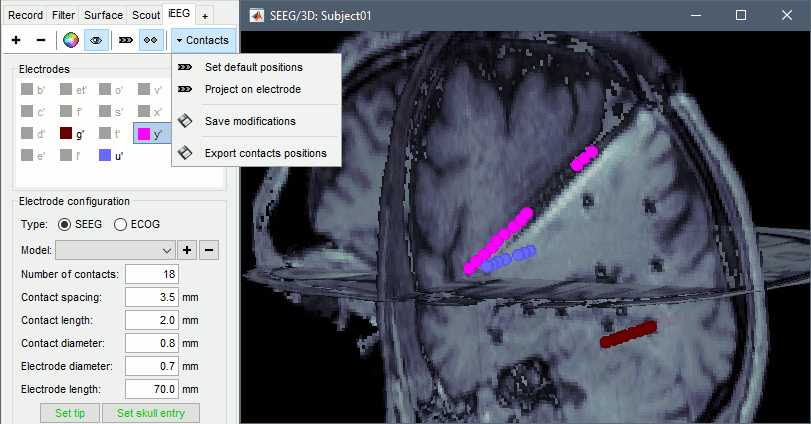This screenshot has width=811, height=424.
Task: Toggle the contacts sphere display icon
Action: pyautogui.click(x=150, y=40)
